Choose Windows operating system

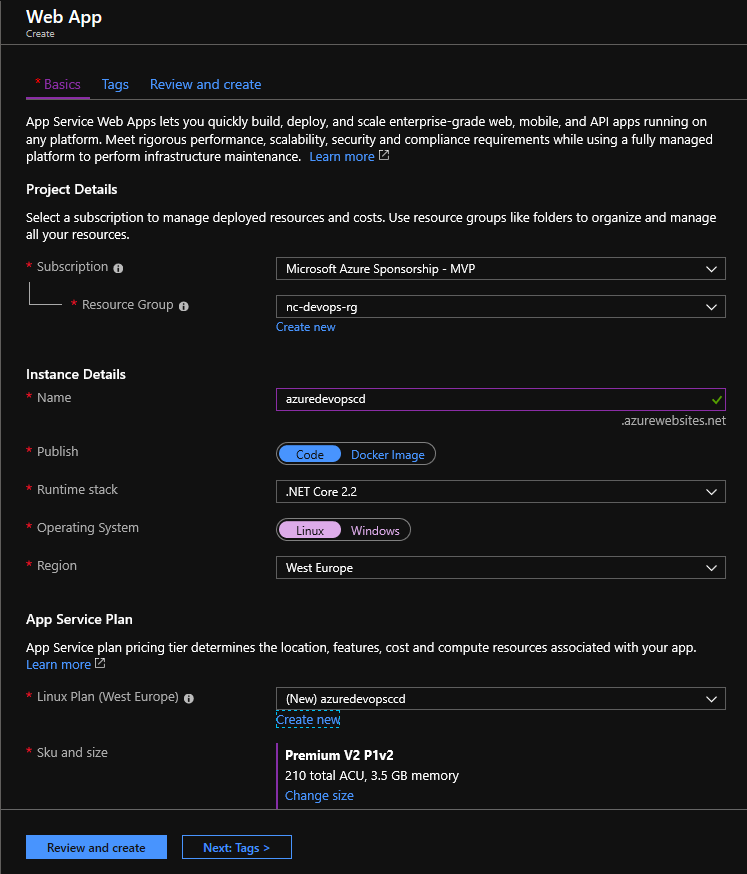pos(375,530)
